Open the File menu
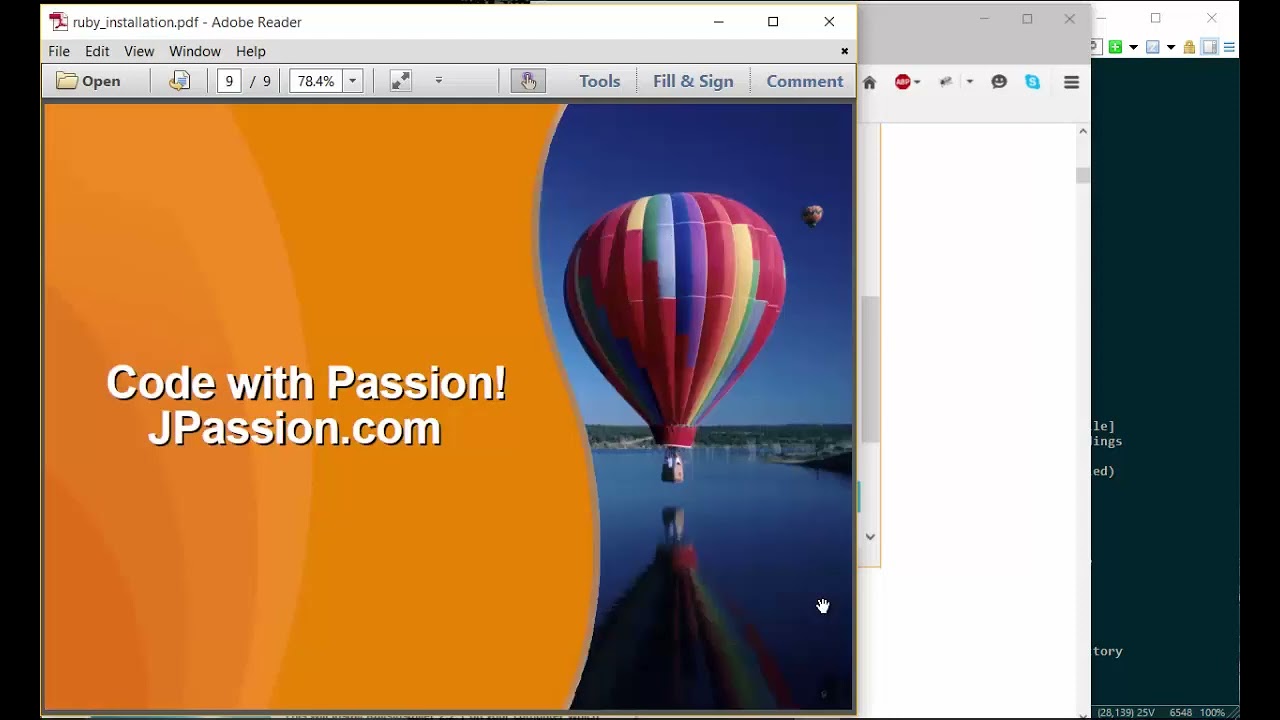 pos(59,51)
